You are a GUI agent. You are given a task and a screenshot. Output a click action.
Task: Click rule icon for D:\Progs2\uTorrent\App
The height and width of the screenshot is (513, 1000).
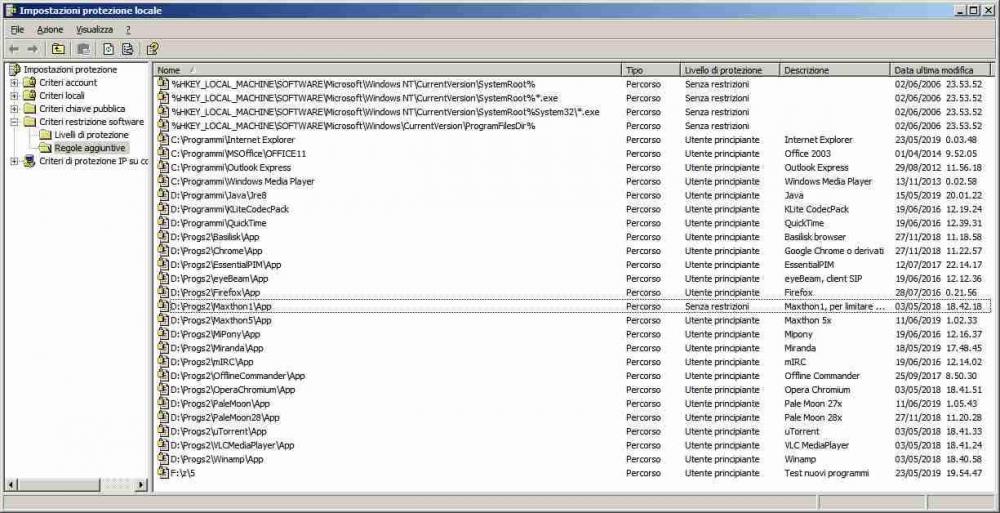click(x=163, y=431)
